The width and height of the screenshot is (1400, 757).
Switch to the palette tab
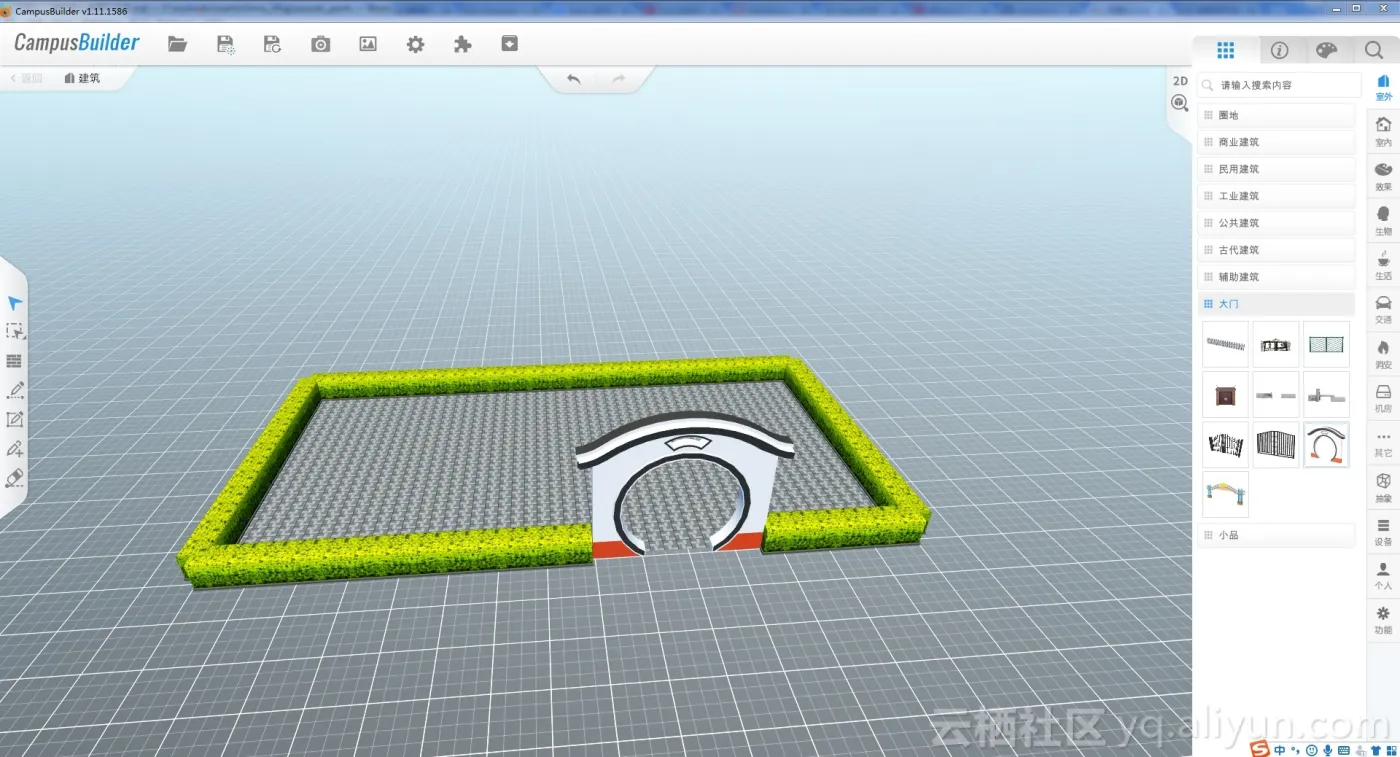pos(1326,50)
